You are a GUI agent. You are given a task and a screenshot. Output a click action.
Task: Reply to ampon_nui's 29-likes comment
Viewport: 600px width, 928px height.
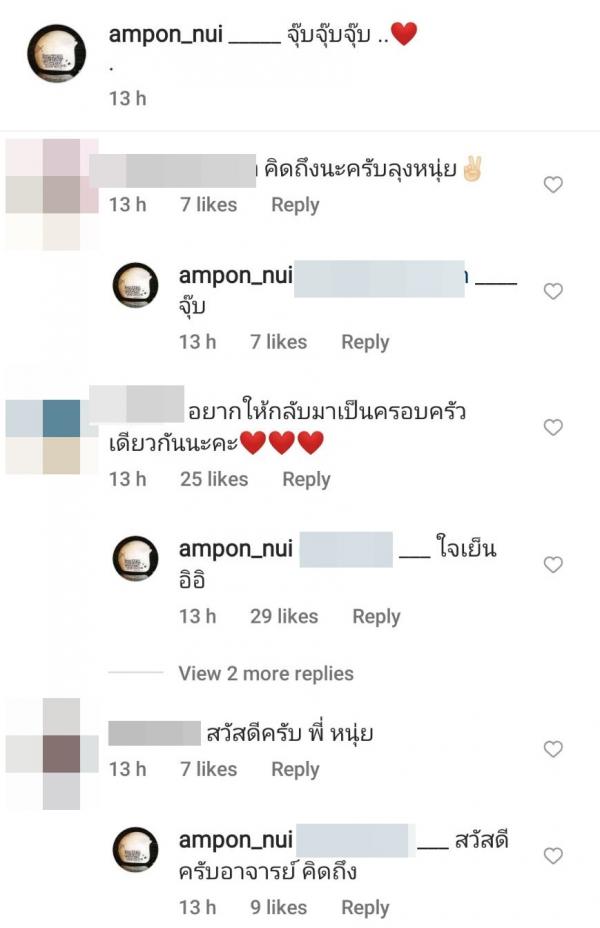[x=376, y=617]
